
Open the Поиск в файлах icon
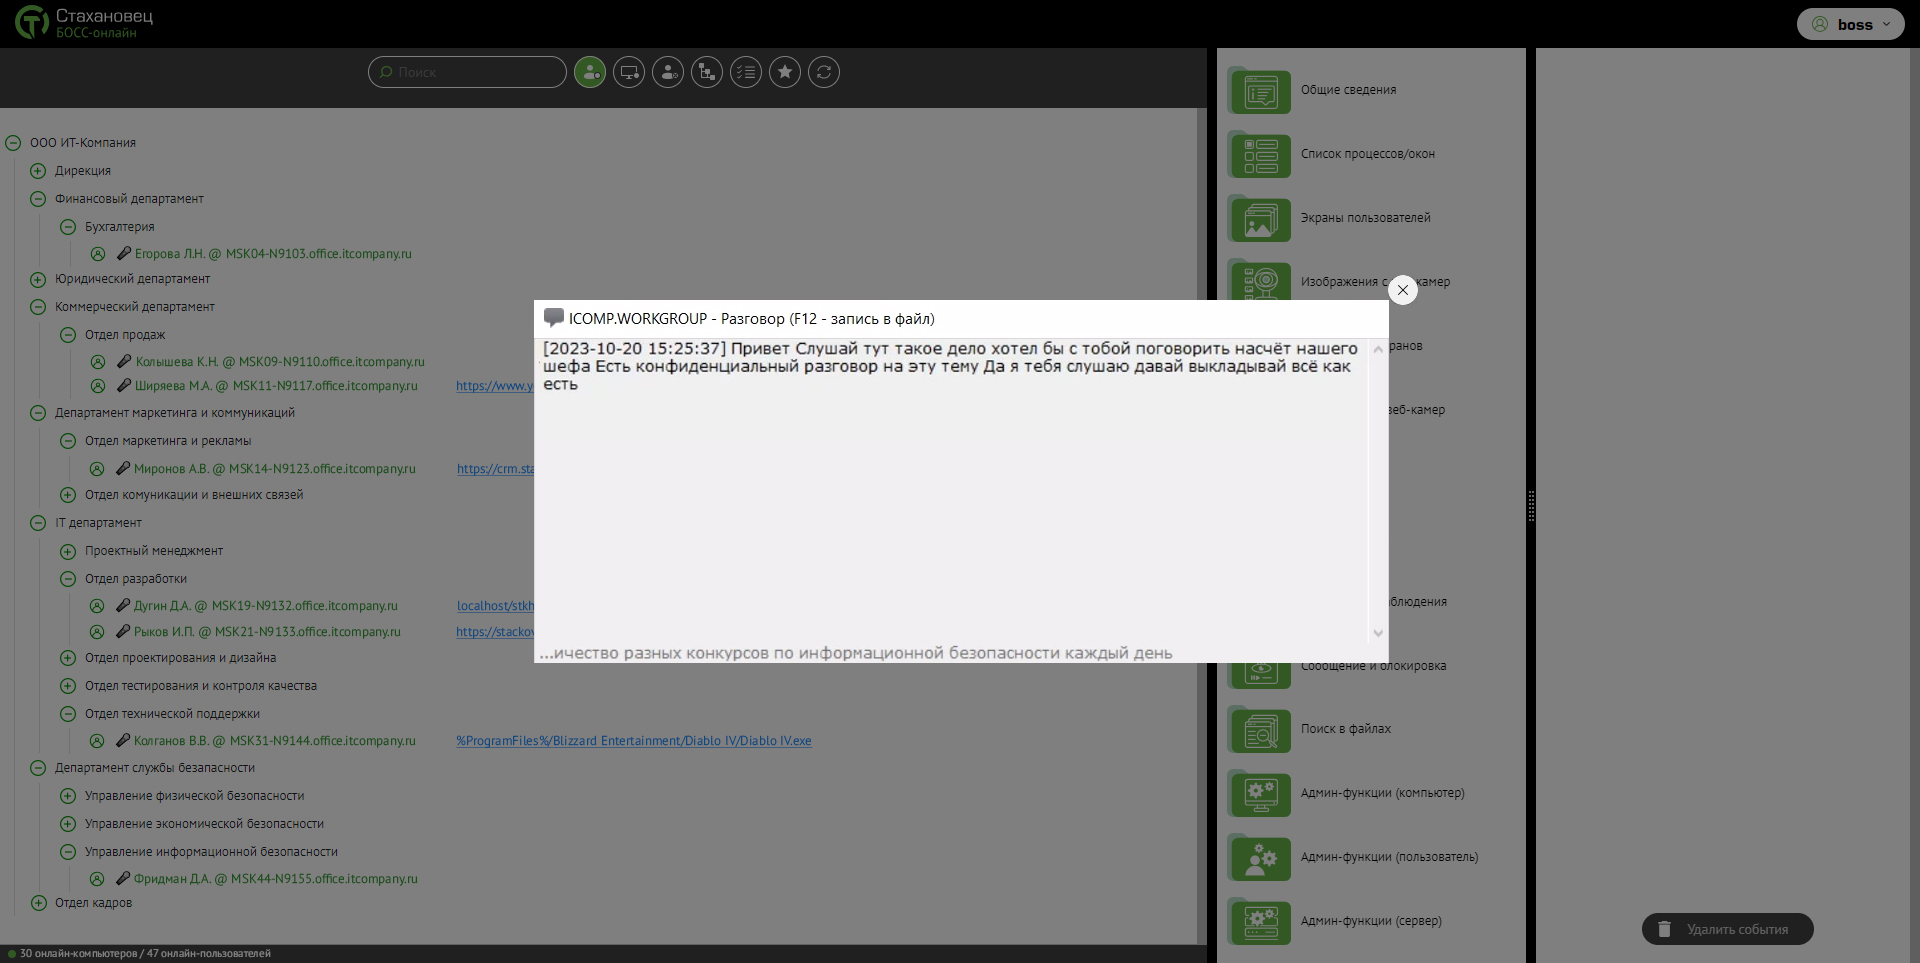(1260, 730)
